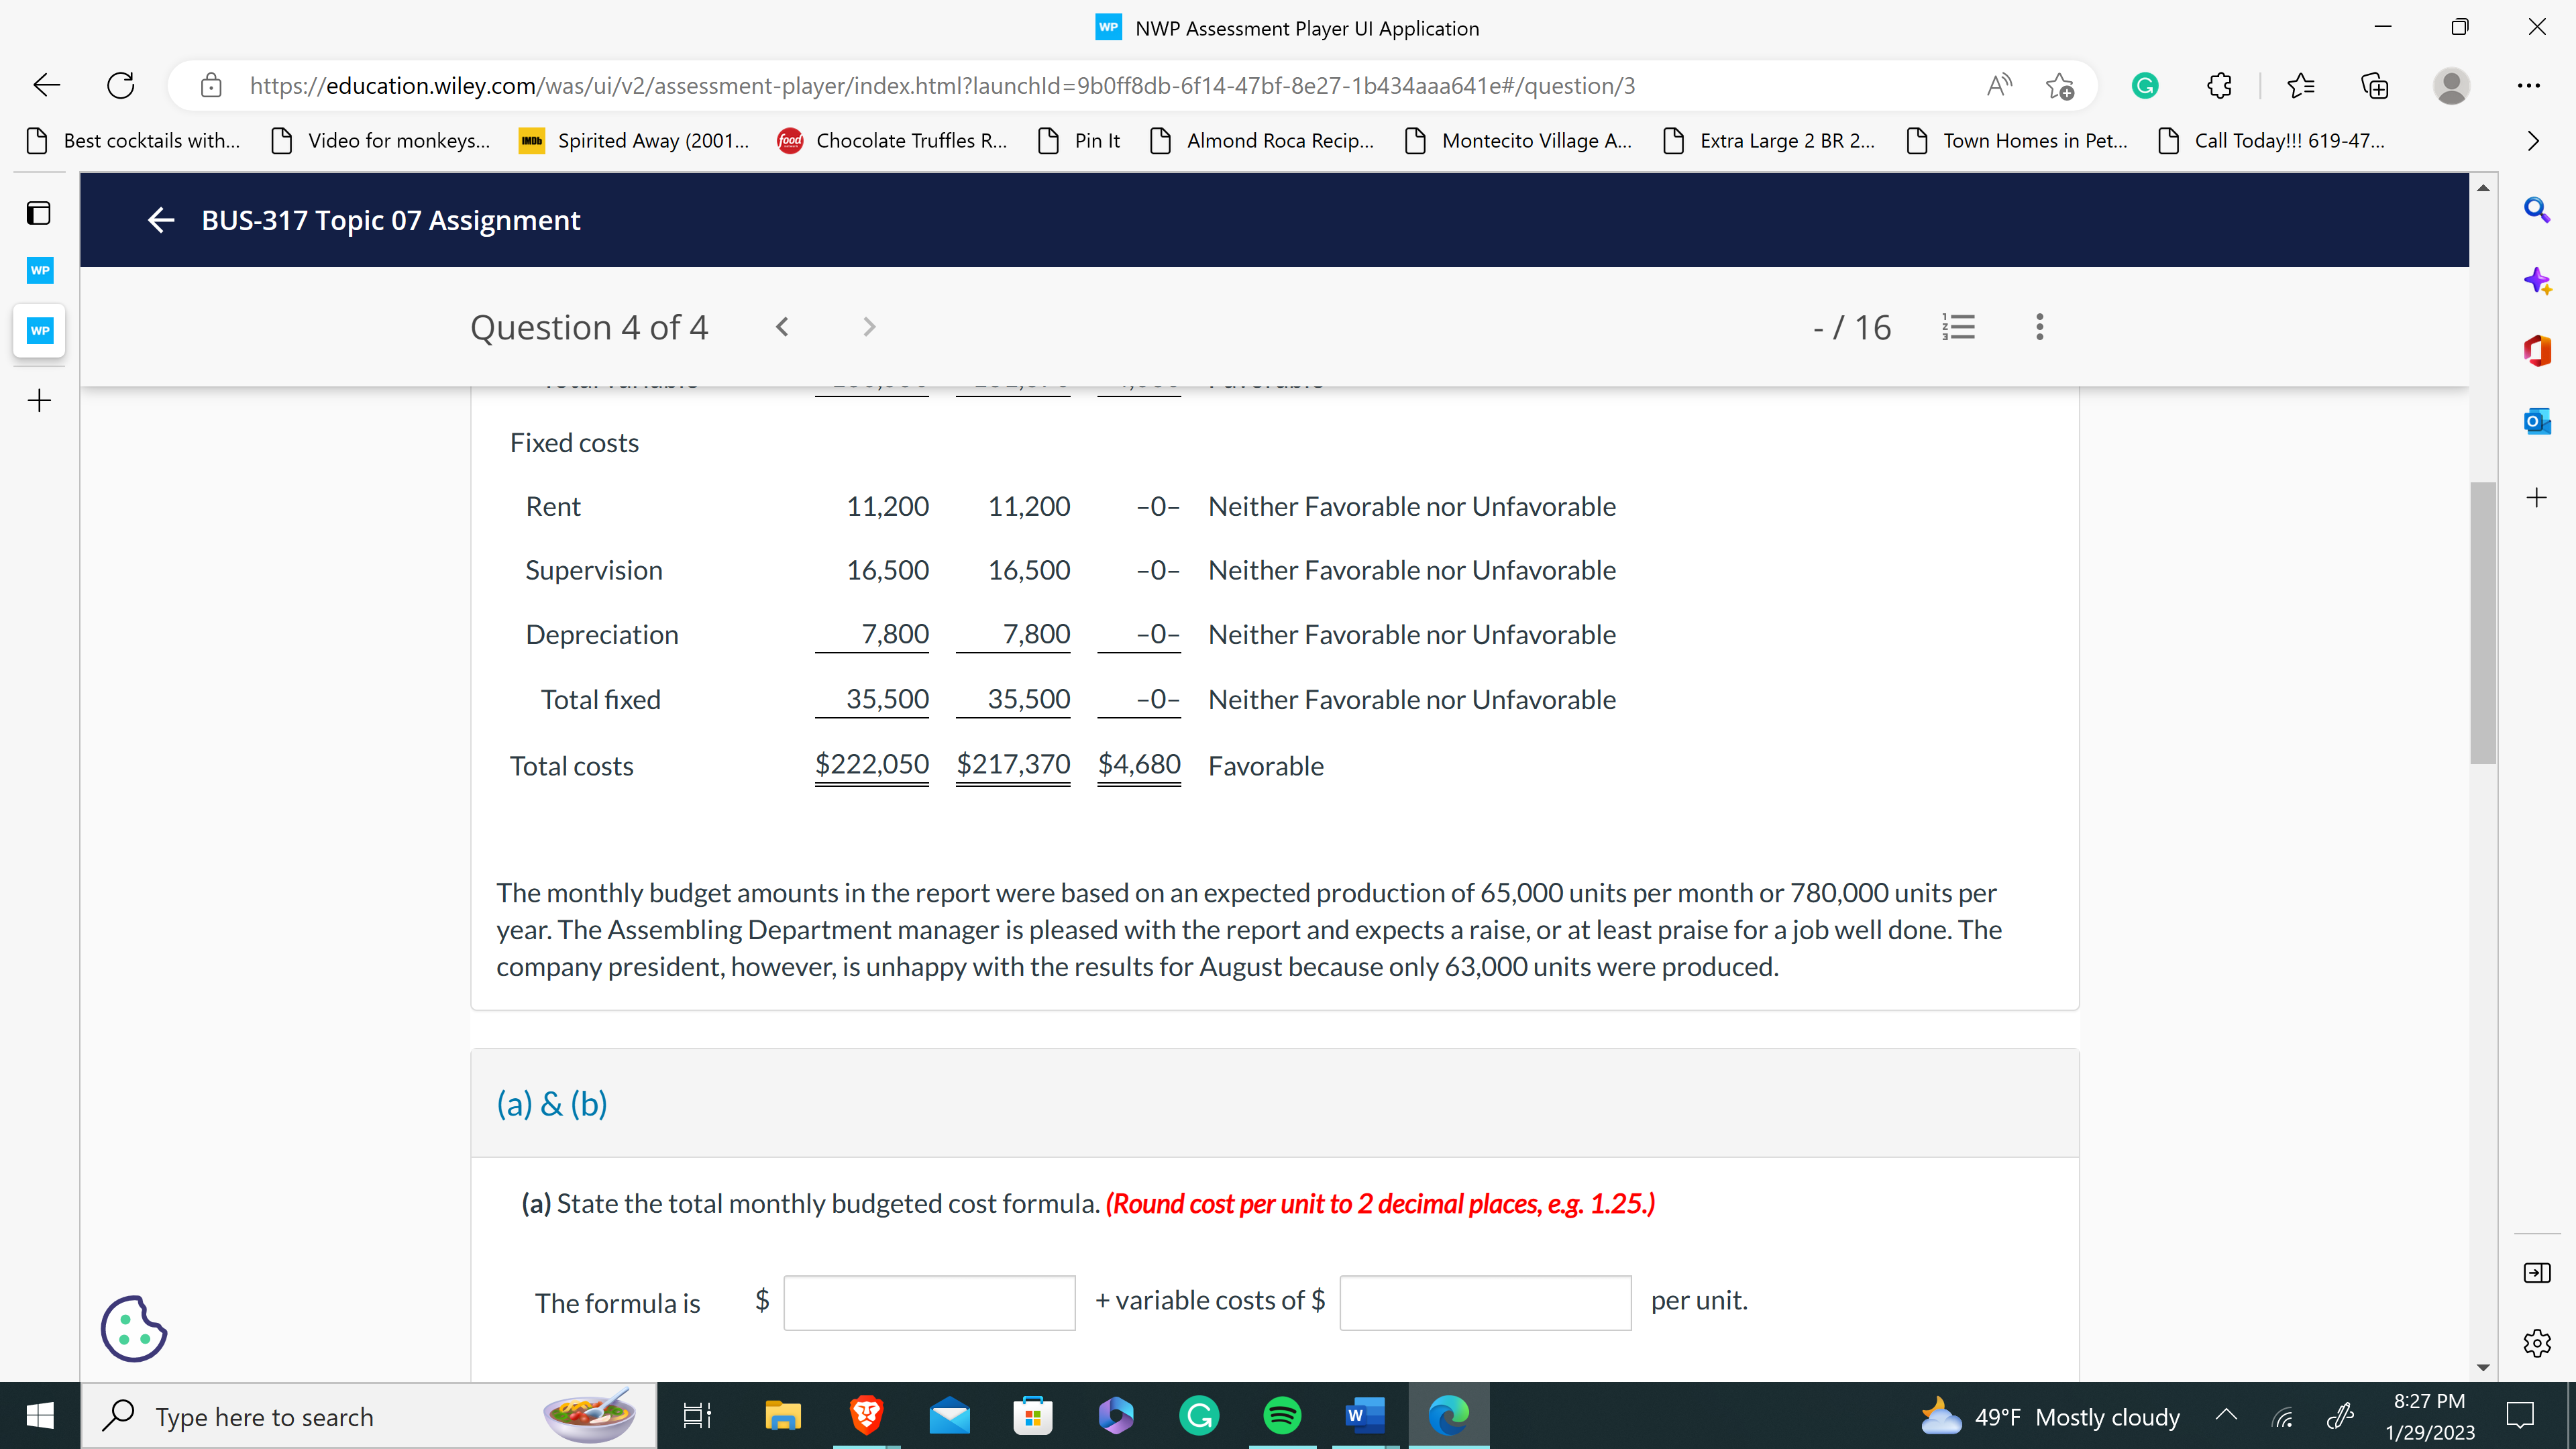Advance to next question with right chevron
The width and height of the screenshot is (2576, 1449).
point(868,326)
